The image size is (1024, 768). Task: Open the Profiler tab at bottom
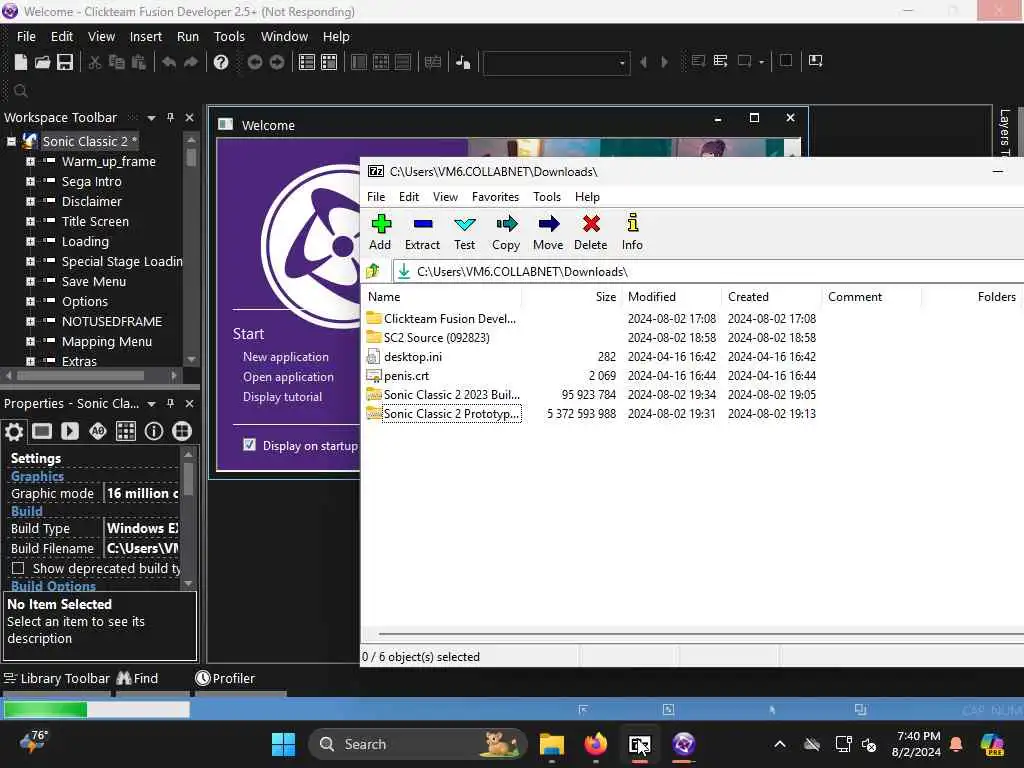point(225,679)
